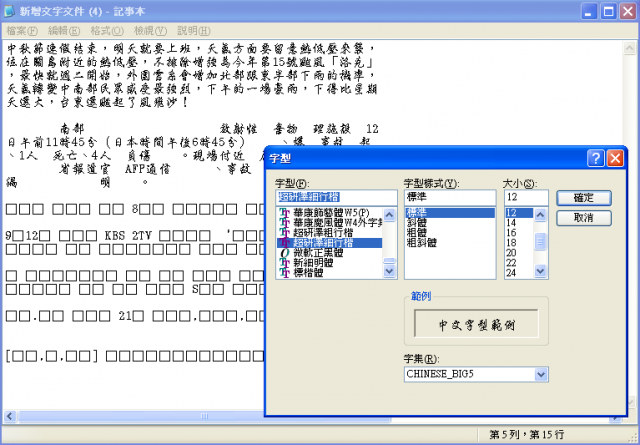Maximize the Notepad window
The image size is (640, 445).
point(608,11)
